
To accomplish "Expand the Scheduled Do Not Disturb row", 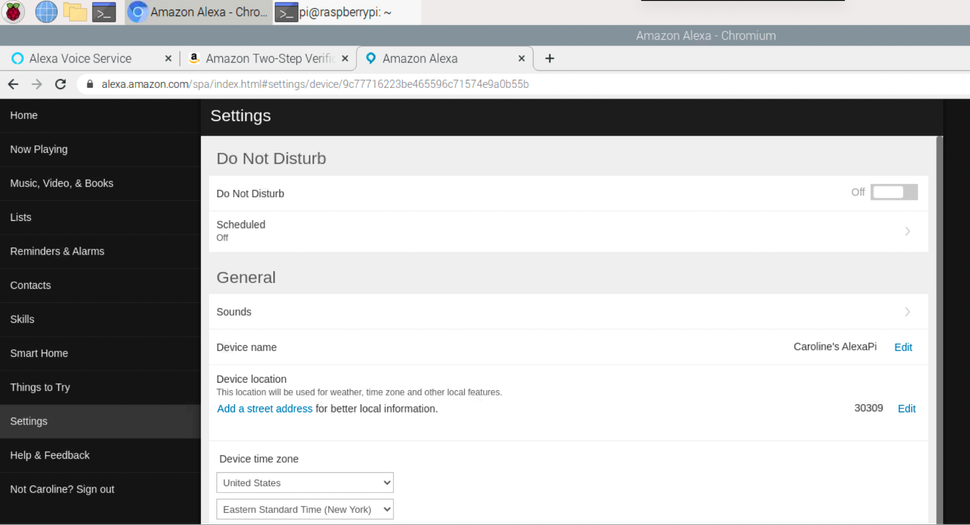I will click(907, 231).
